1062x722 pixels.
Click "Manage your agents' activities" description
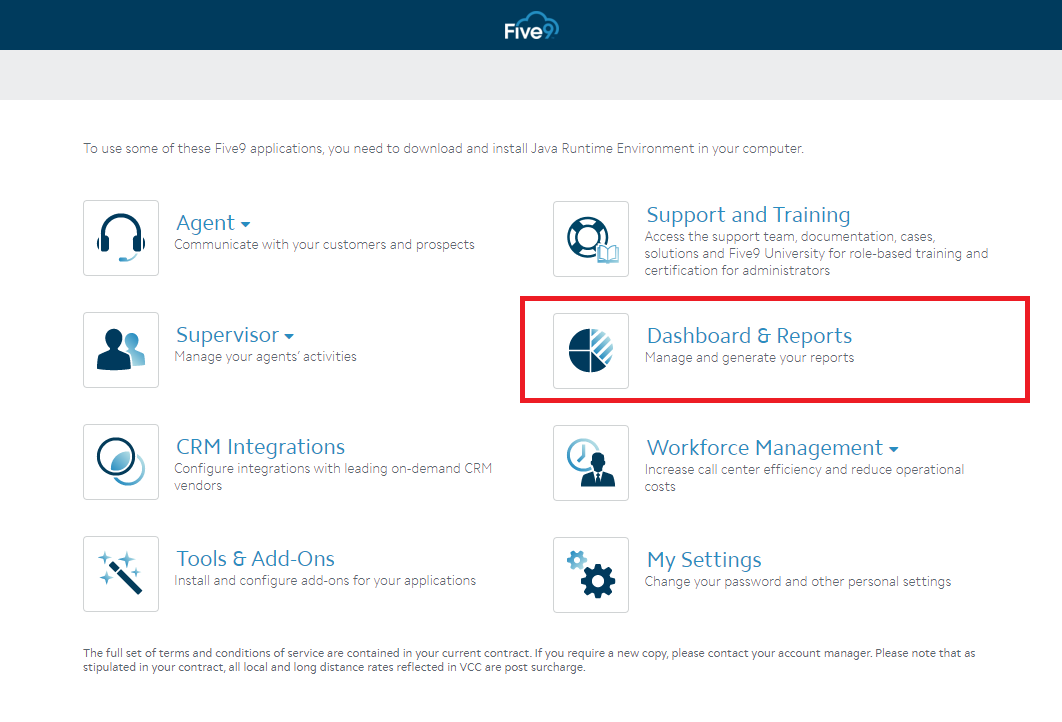[x=265, y=356]
